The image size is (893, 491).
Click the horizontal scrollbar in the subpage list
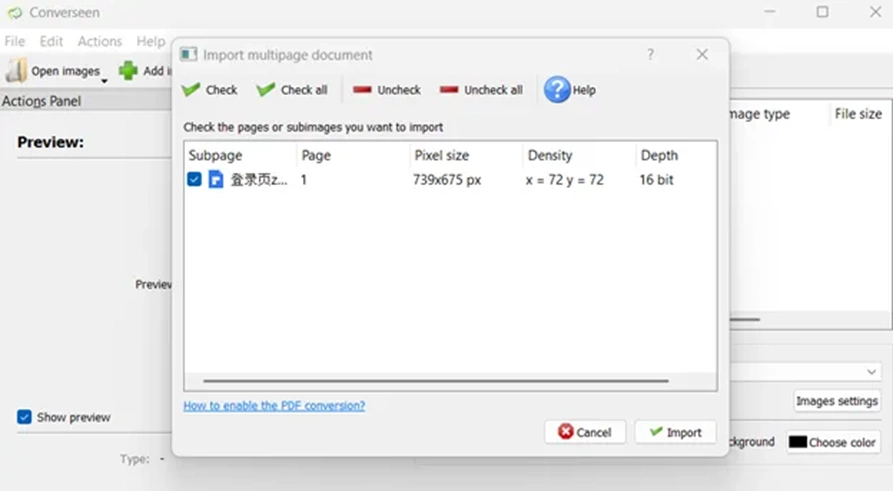point(436,381)
